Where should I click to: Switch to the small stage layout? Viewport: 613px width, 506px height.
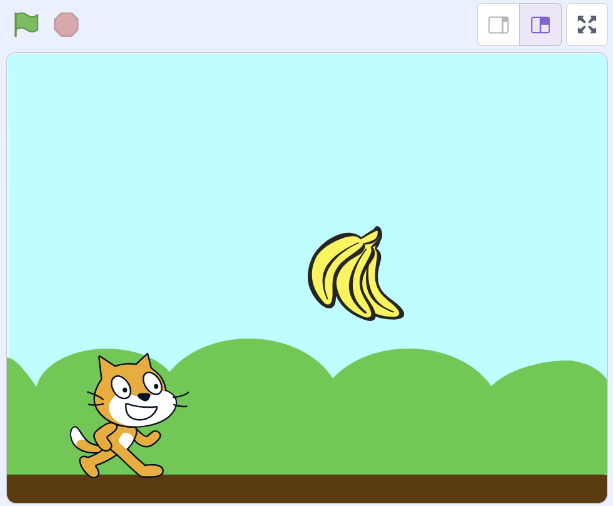tap(498, 25)
